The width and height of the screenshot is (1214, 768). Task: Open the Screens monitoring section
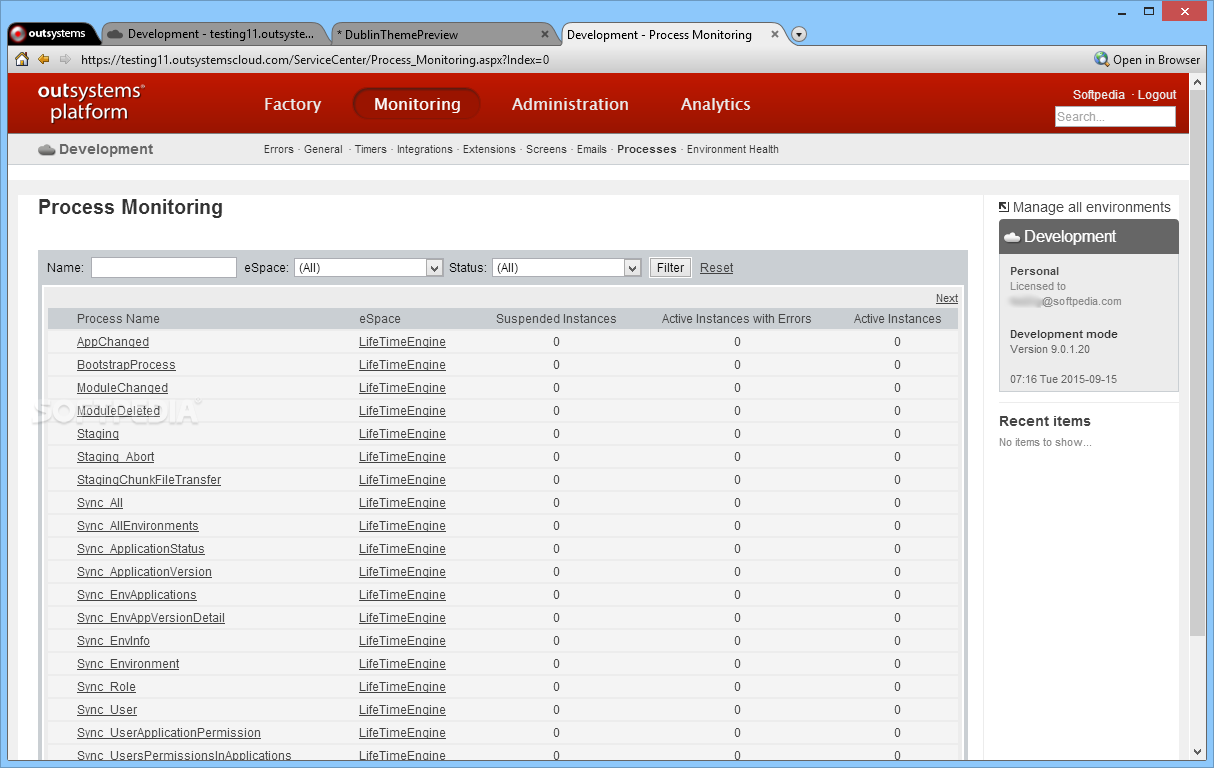546,149
